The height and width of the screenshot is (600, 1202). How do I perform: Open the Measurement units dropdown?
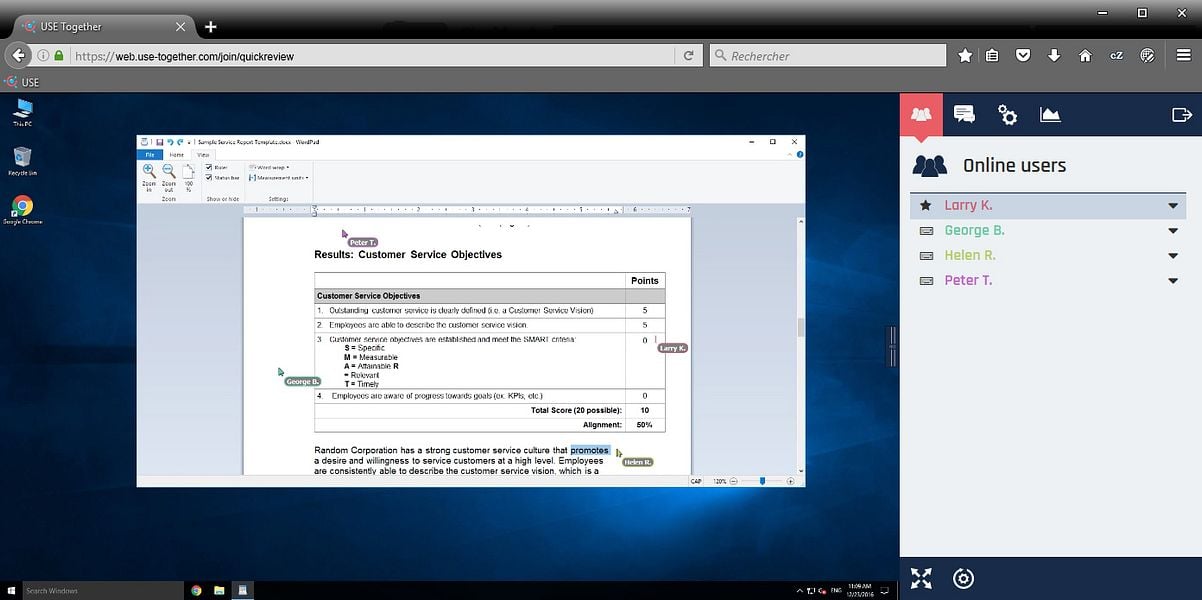click(x=278, y=178)
